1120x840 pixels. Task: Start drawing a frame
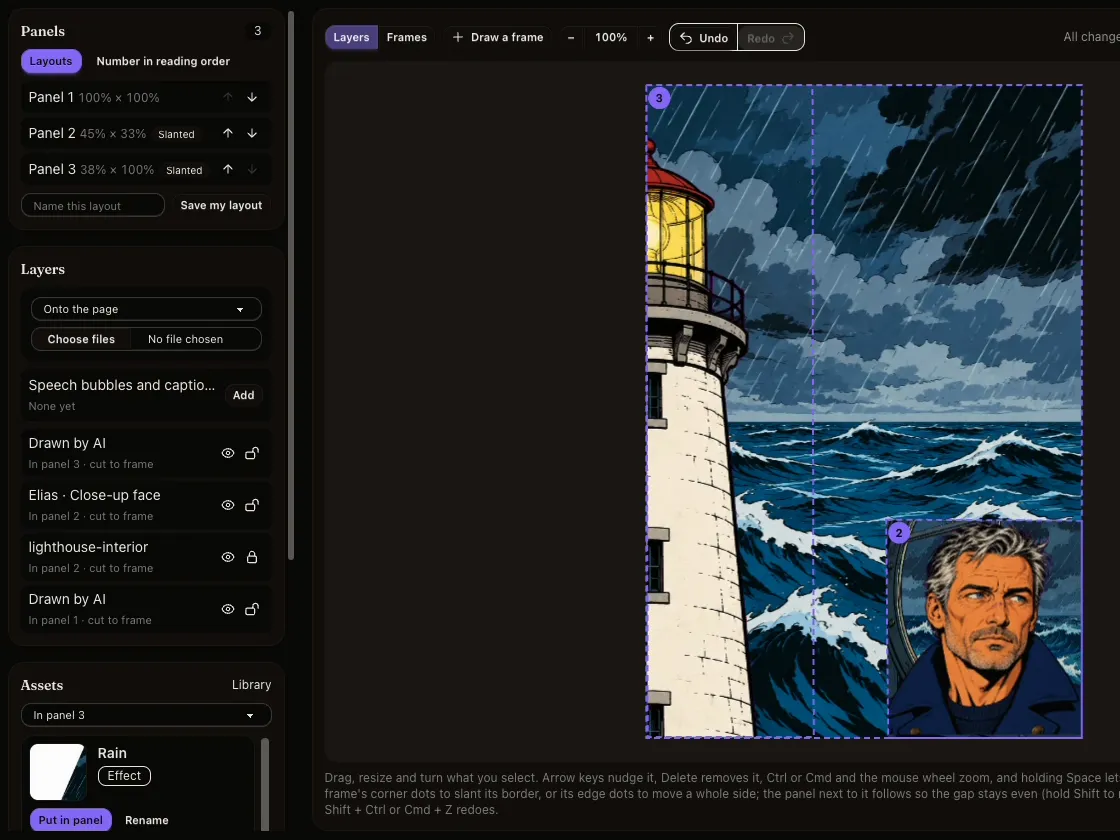[498, 37]
